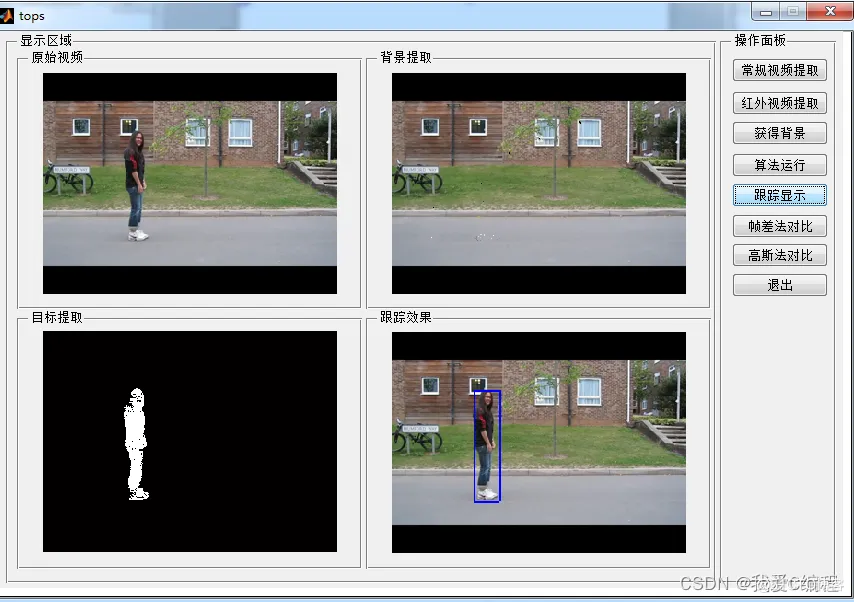Start 算法运行
Image resolution: width=854 pixels, height=602 pixels.
[779, 165]
